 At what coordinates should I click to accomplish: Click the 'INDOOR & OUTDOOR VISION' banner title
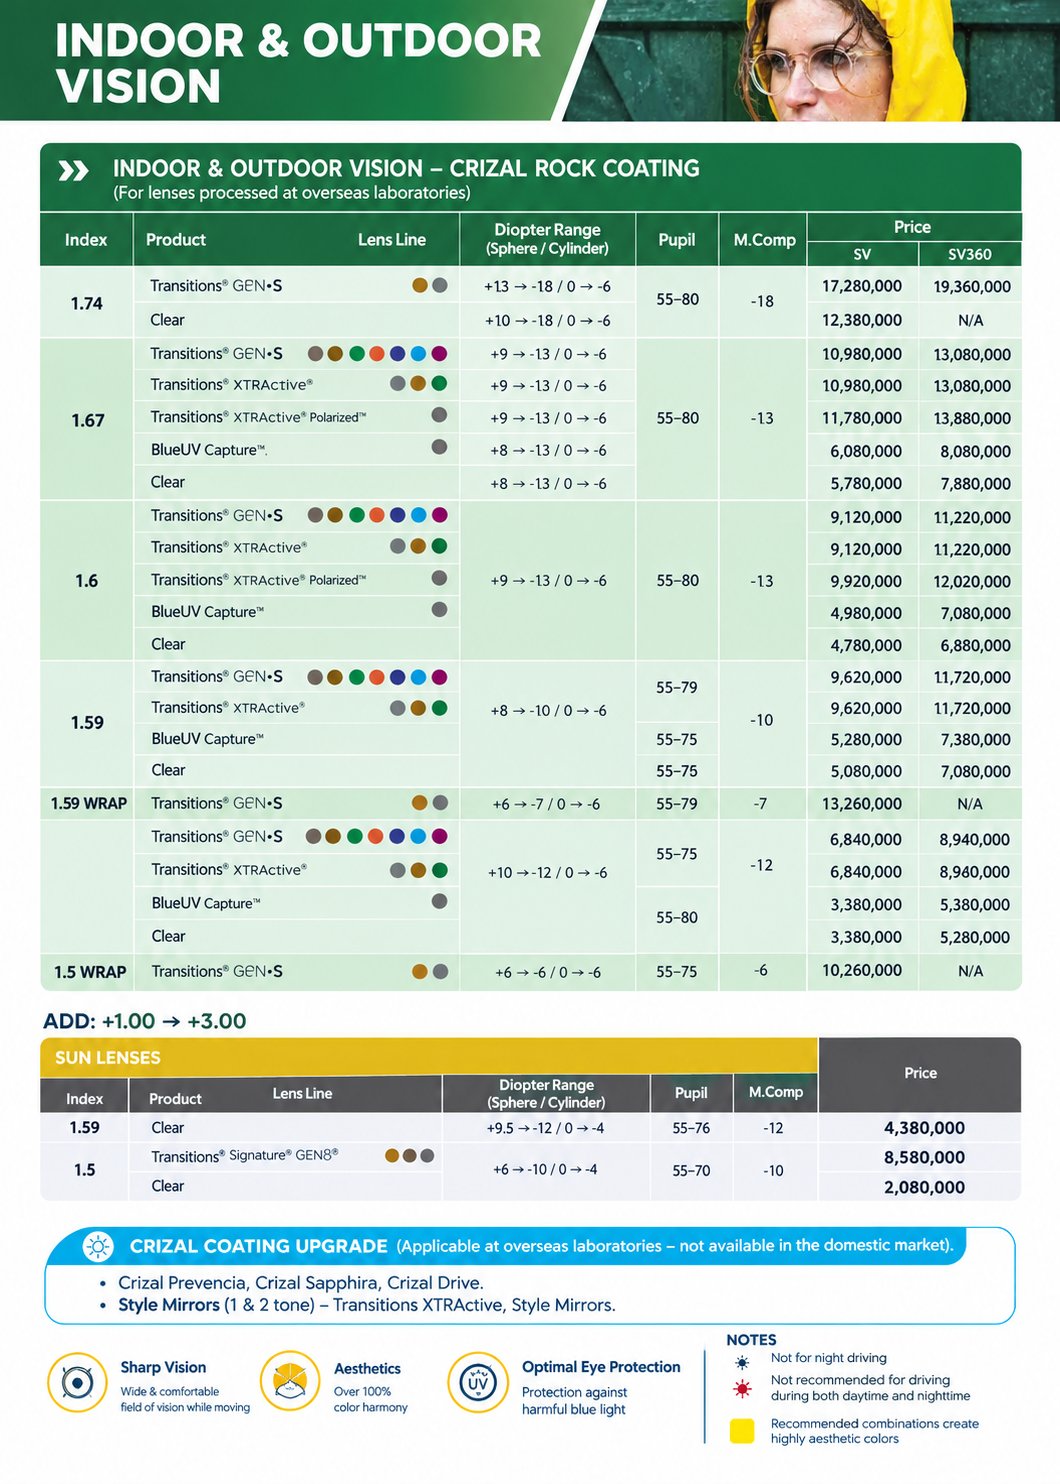[x=298, y=62]
